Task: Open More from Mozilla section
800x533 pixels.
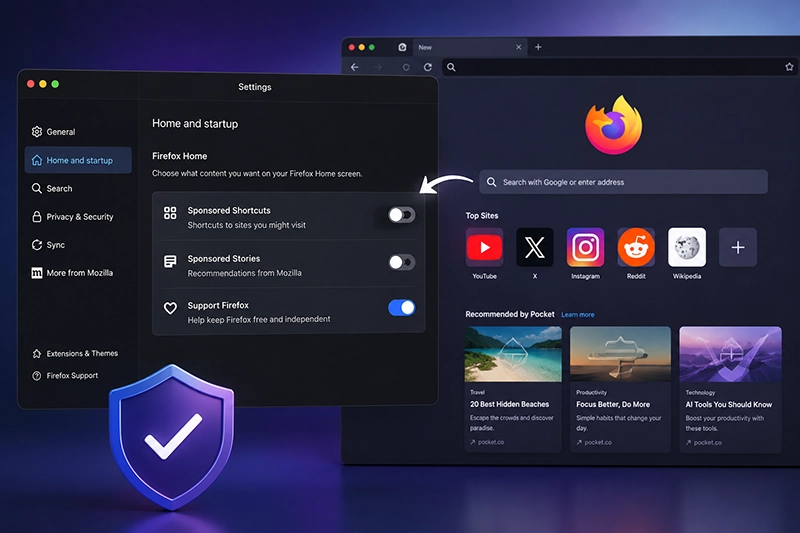Action: tap(72, 273)
